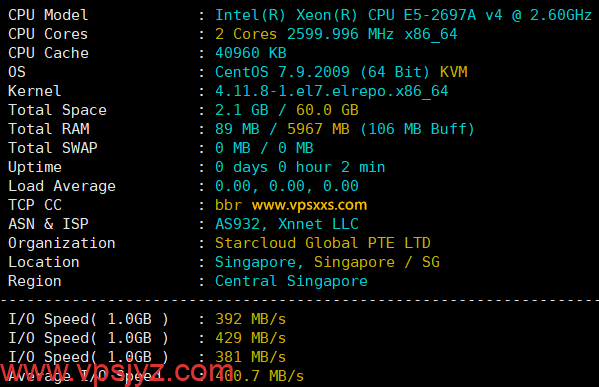Click the 'SG' country code

point(431,262)
